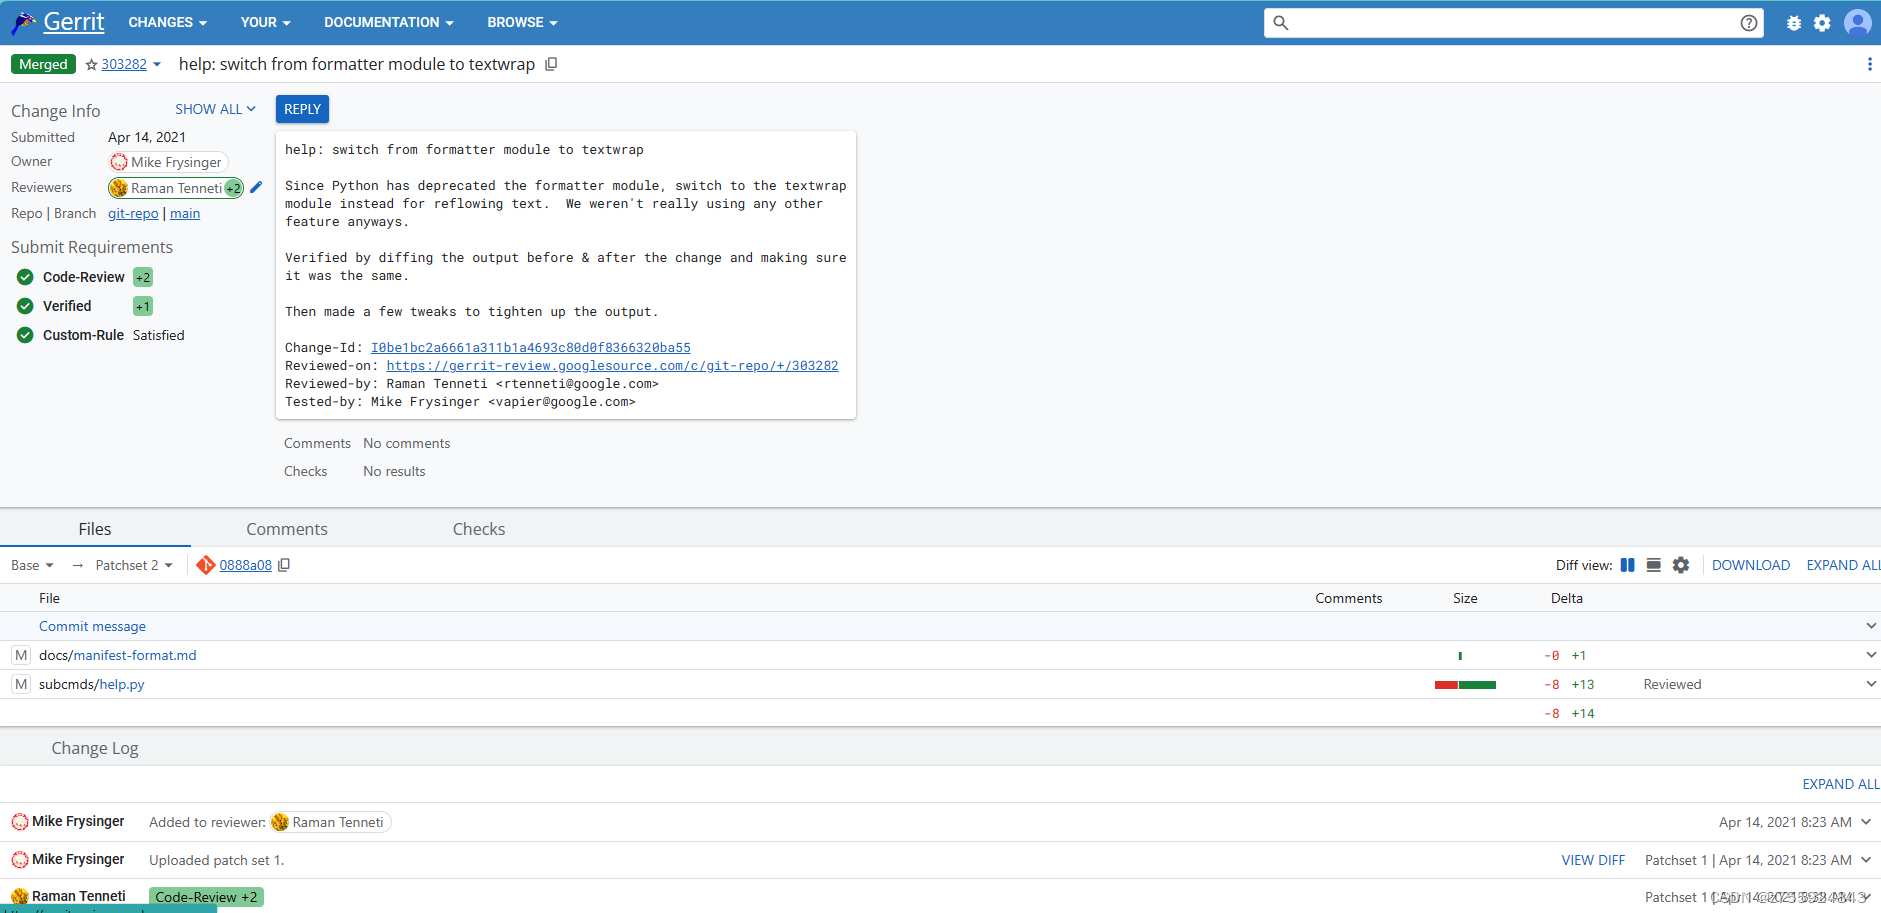Click EXPAND ALL in file list
The image size is (1881, 913).
coord(1843,565)
